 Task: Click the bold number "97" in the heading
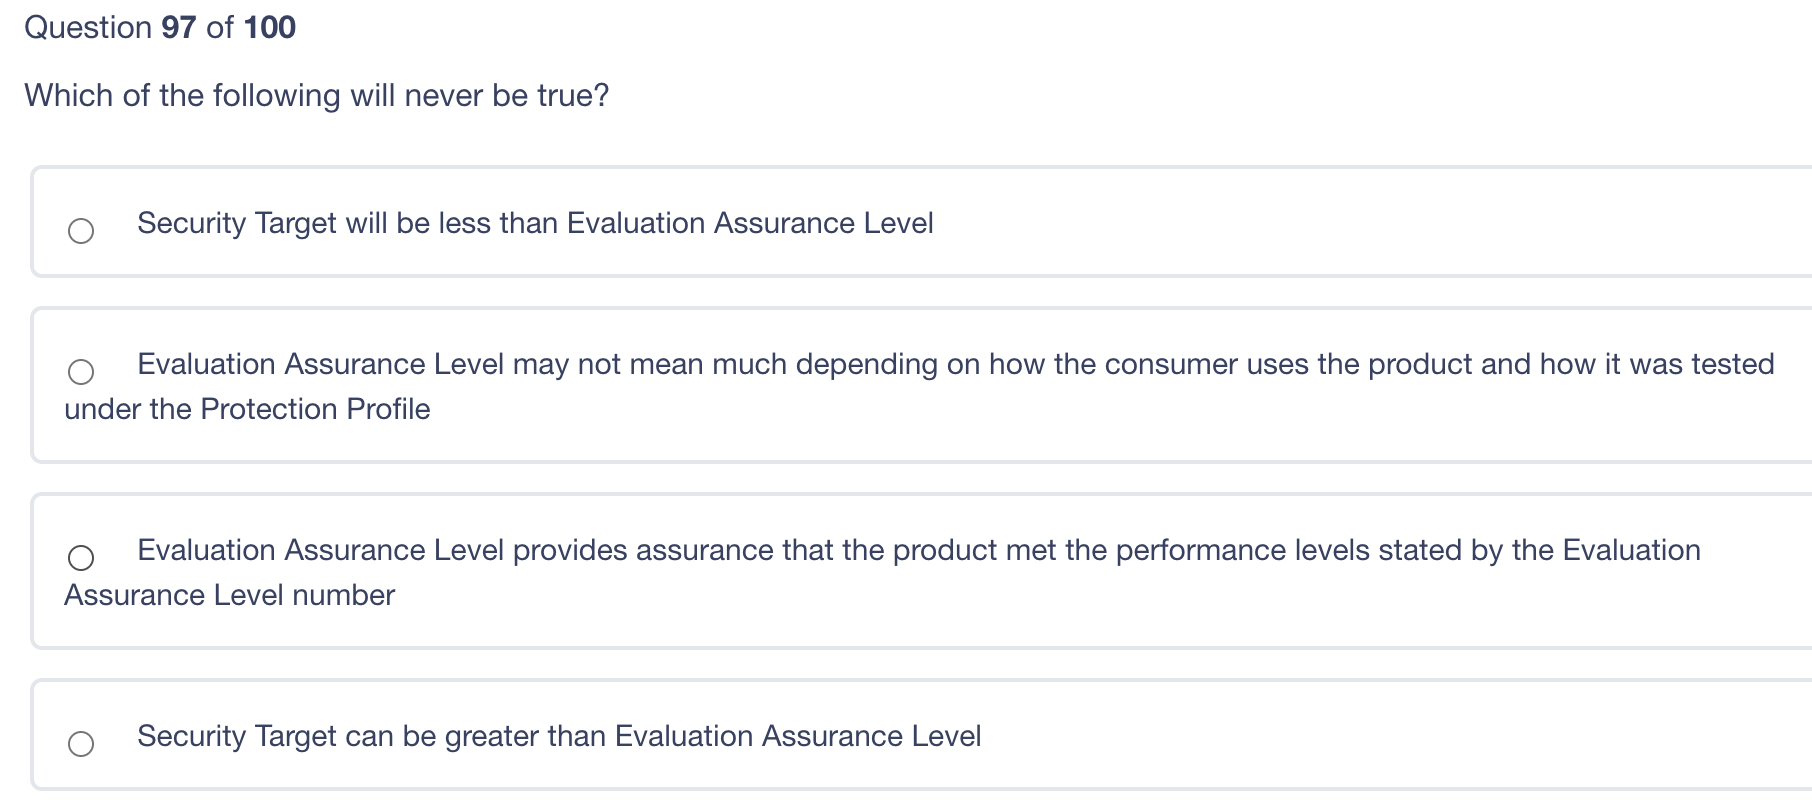(179, 27)
